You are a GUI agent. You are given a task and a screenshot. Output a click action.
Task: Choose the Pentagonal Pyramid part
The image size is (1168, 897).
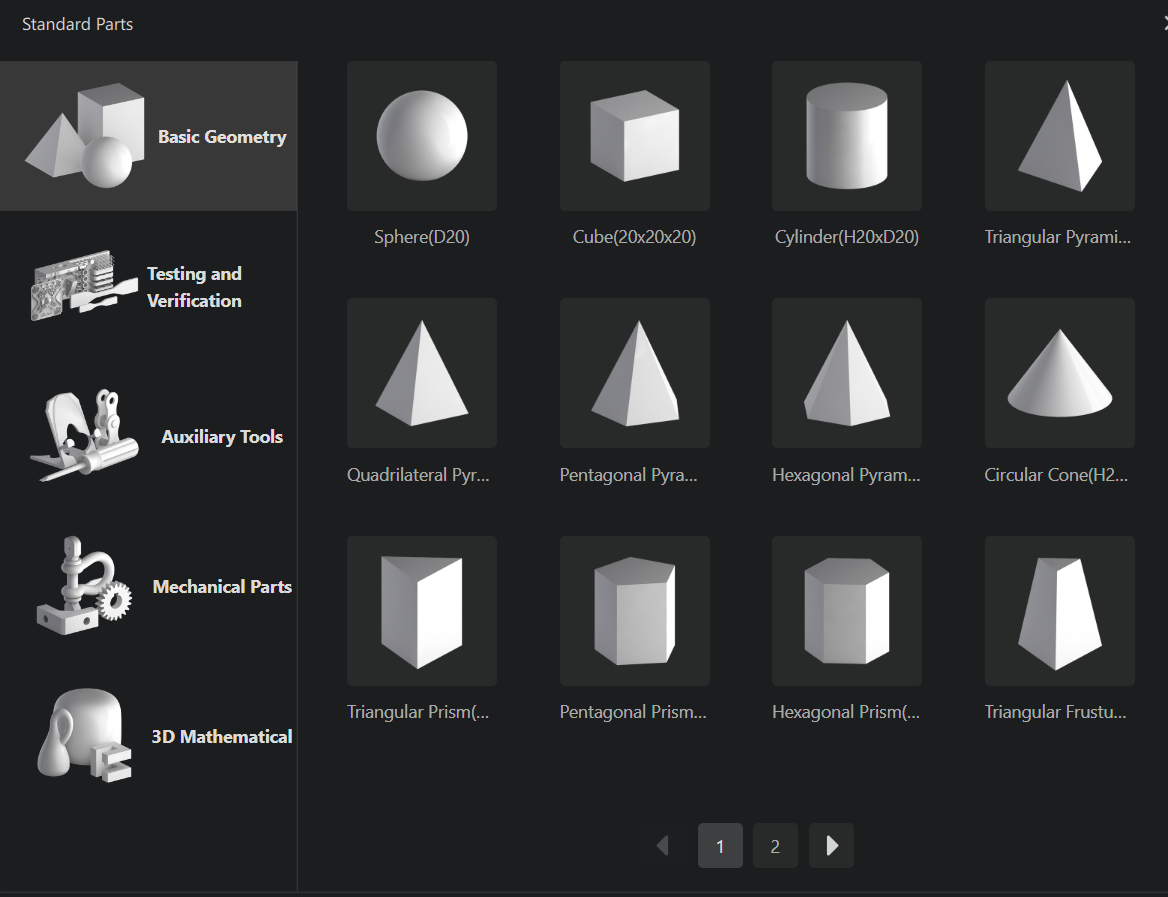[634, 373]
